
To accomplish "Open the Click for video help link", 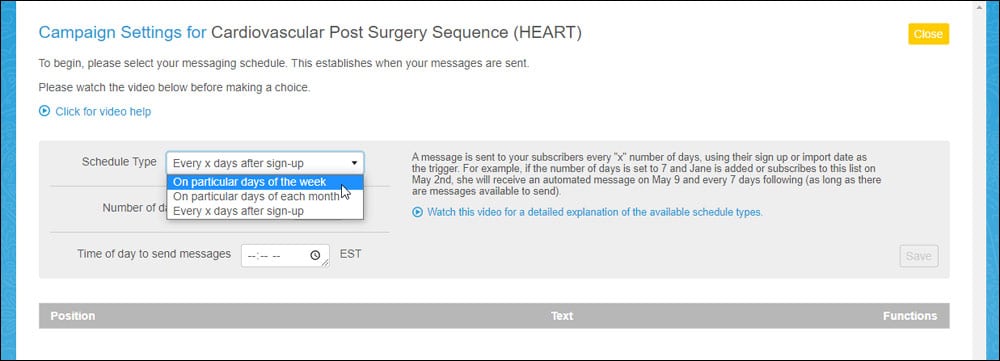I will [x=103, y=112].
